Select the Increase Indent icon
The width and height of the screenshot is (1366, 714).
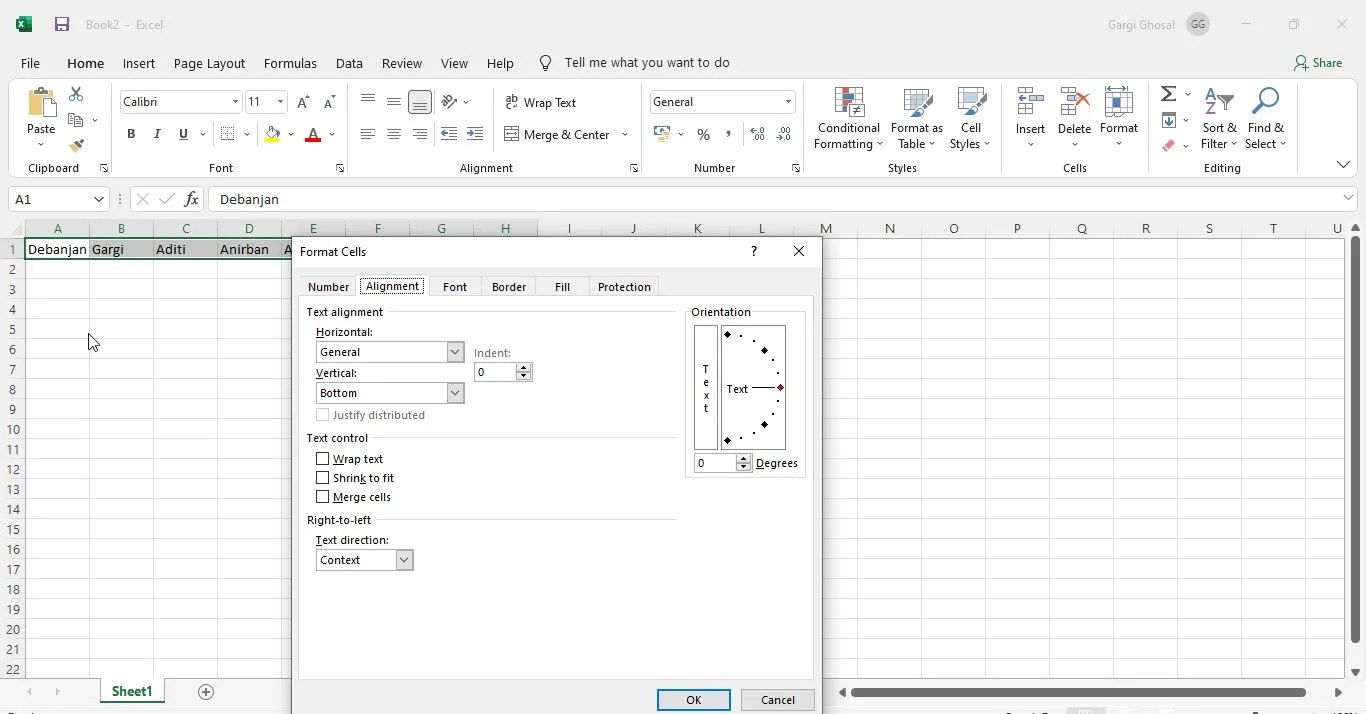coord(475,134)
